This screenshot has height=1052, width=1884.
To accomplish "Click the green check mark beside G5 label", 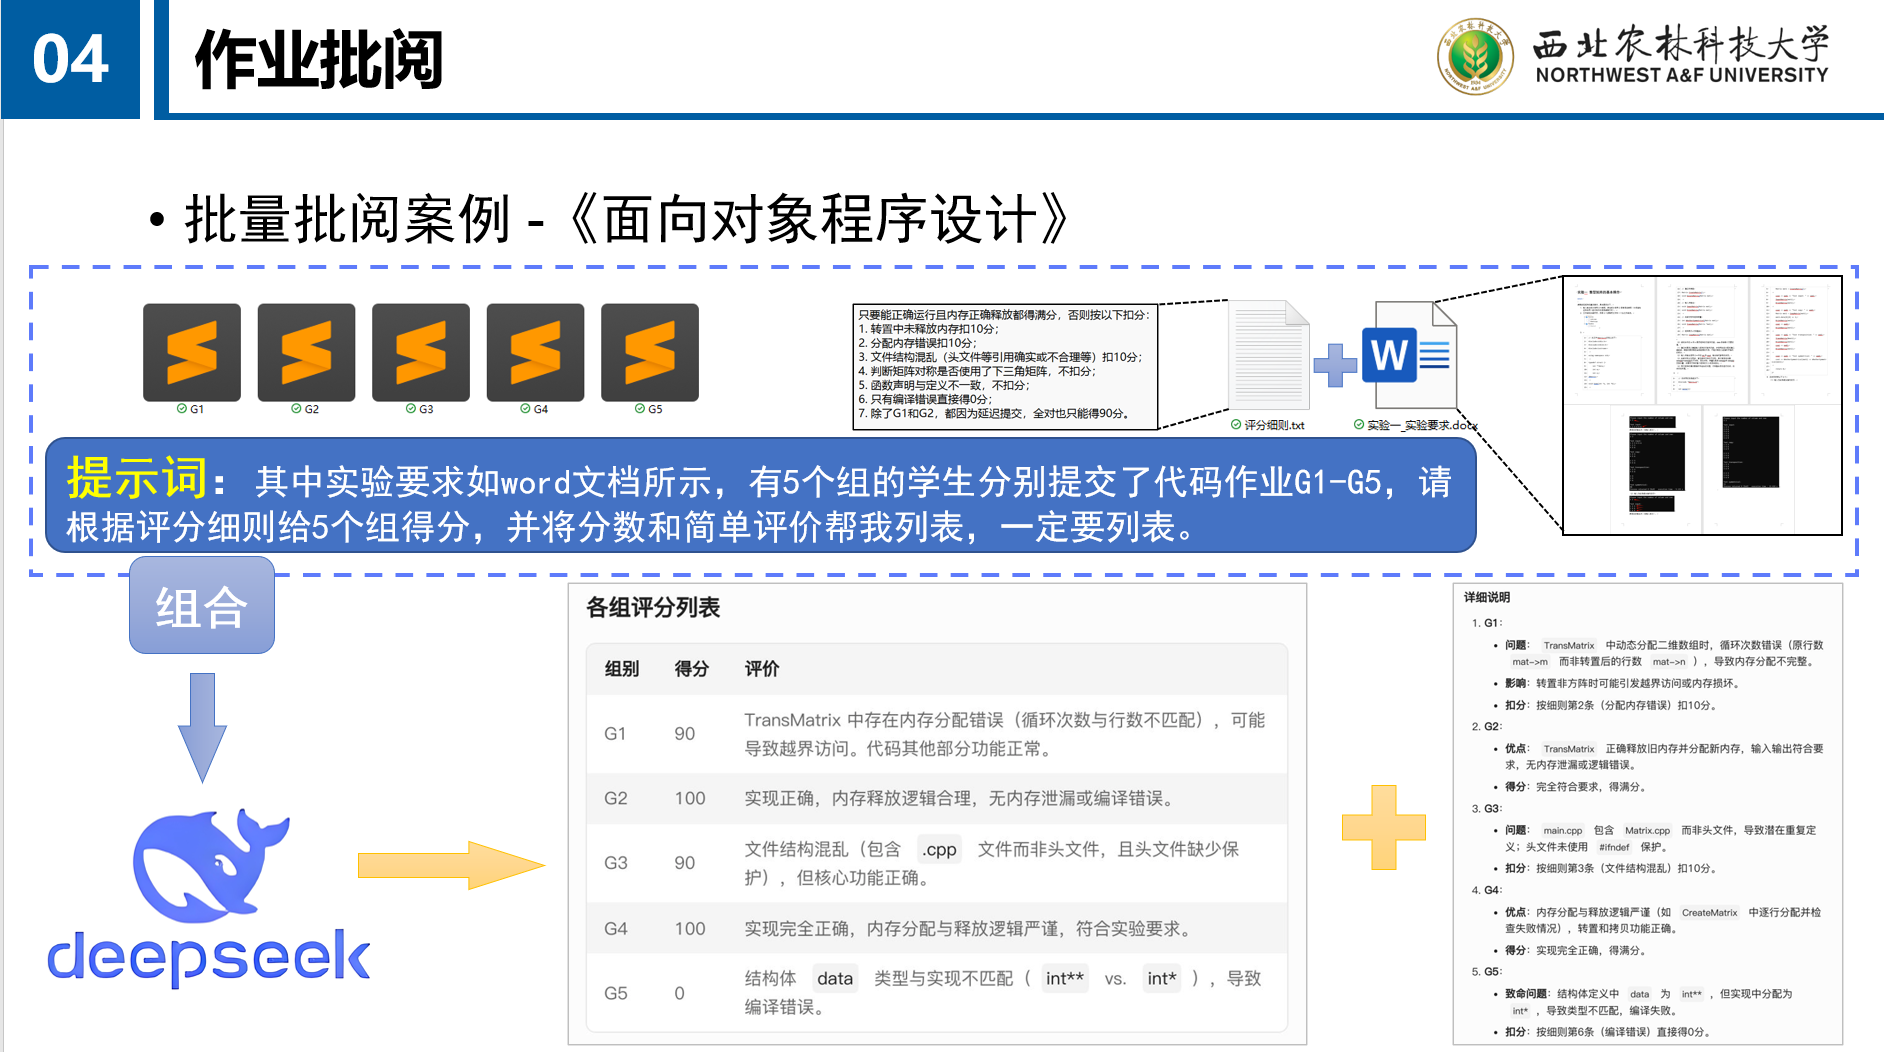I will (x=640, y=409).
